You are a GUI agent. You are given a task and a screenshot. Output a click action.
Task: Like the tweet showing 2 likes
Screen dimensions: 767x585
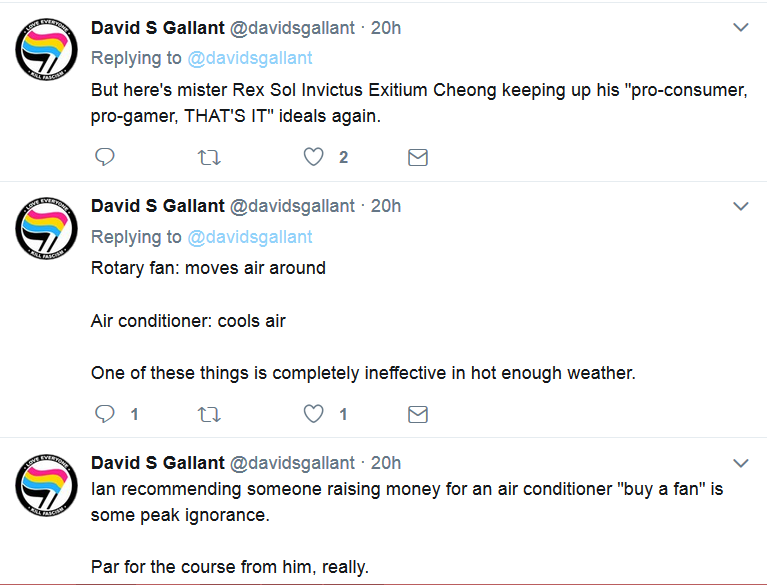[x=314, y=157]
